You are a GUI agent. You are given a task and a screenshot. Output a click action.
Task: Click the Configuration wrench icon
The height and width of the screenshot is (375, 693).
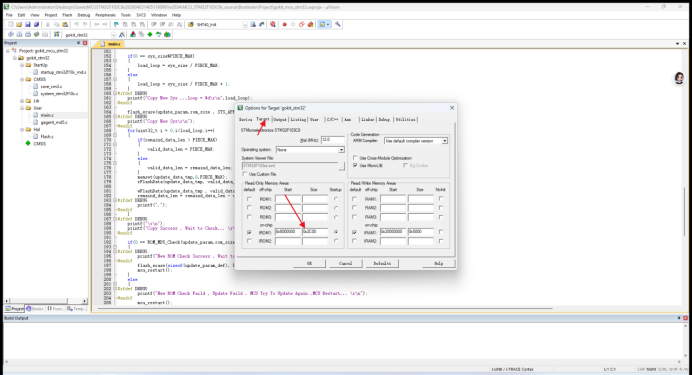click(x=338, y=24)
